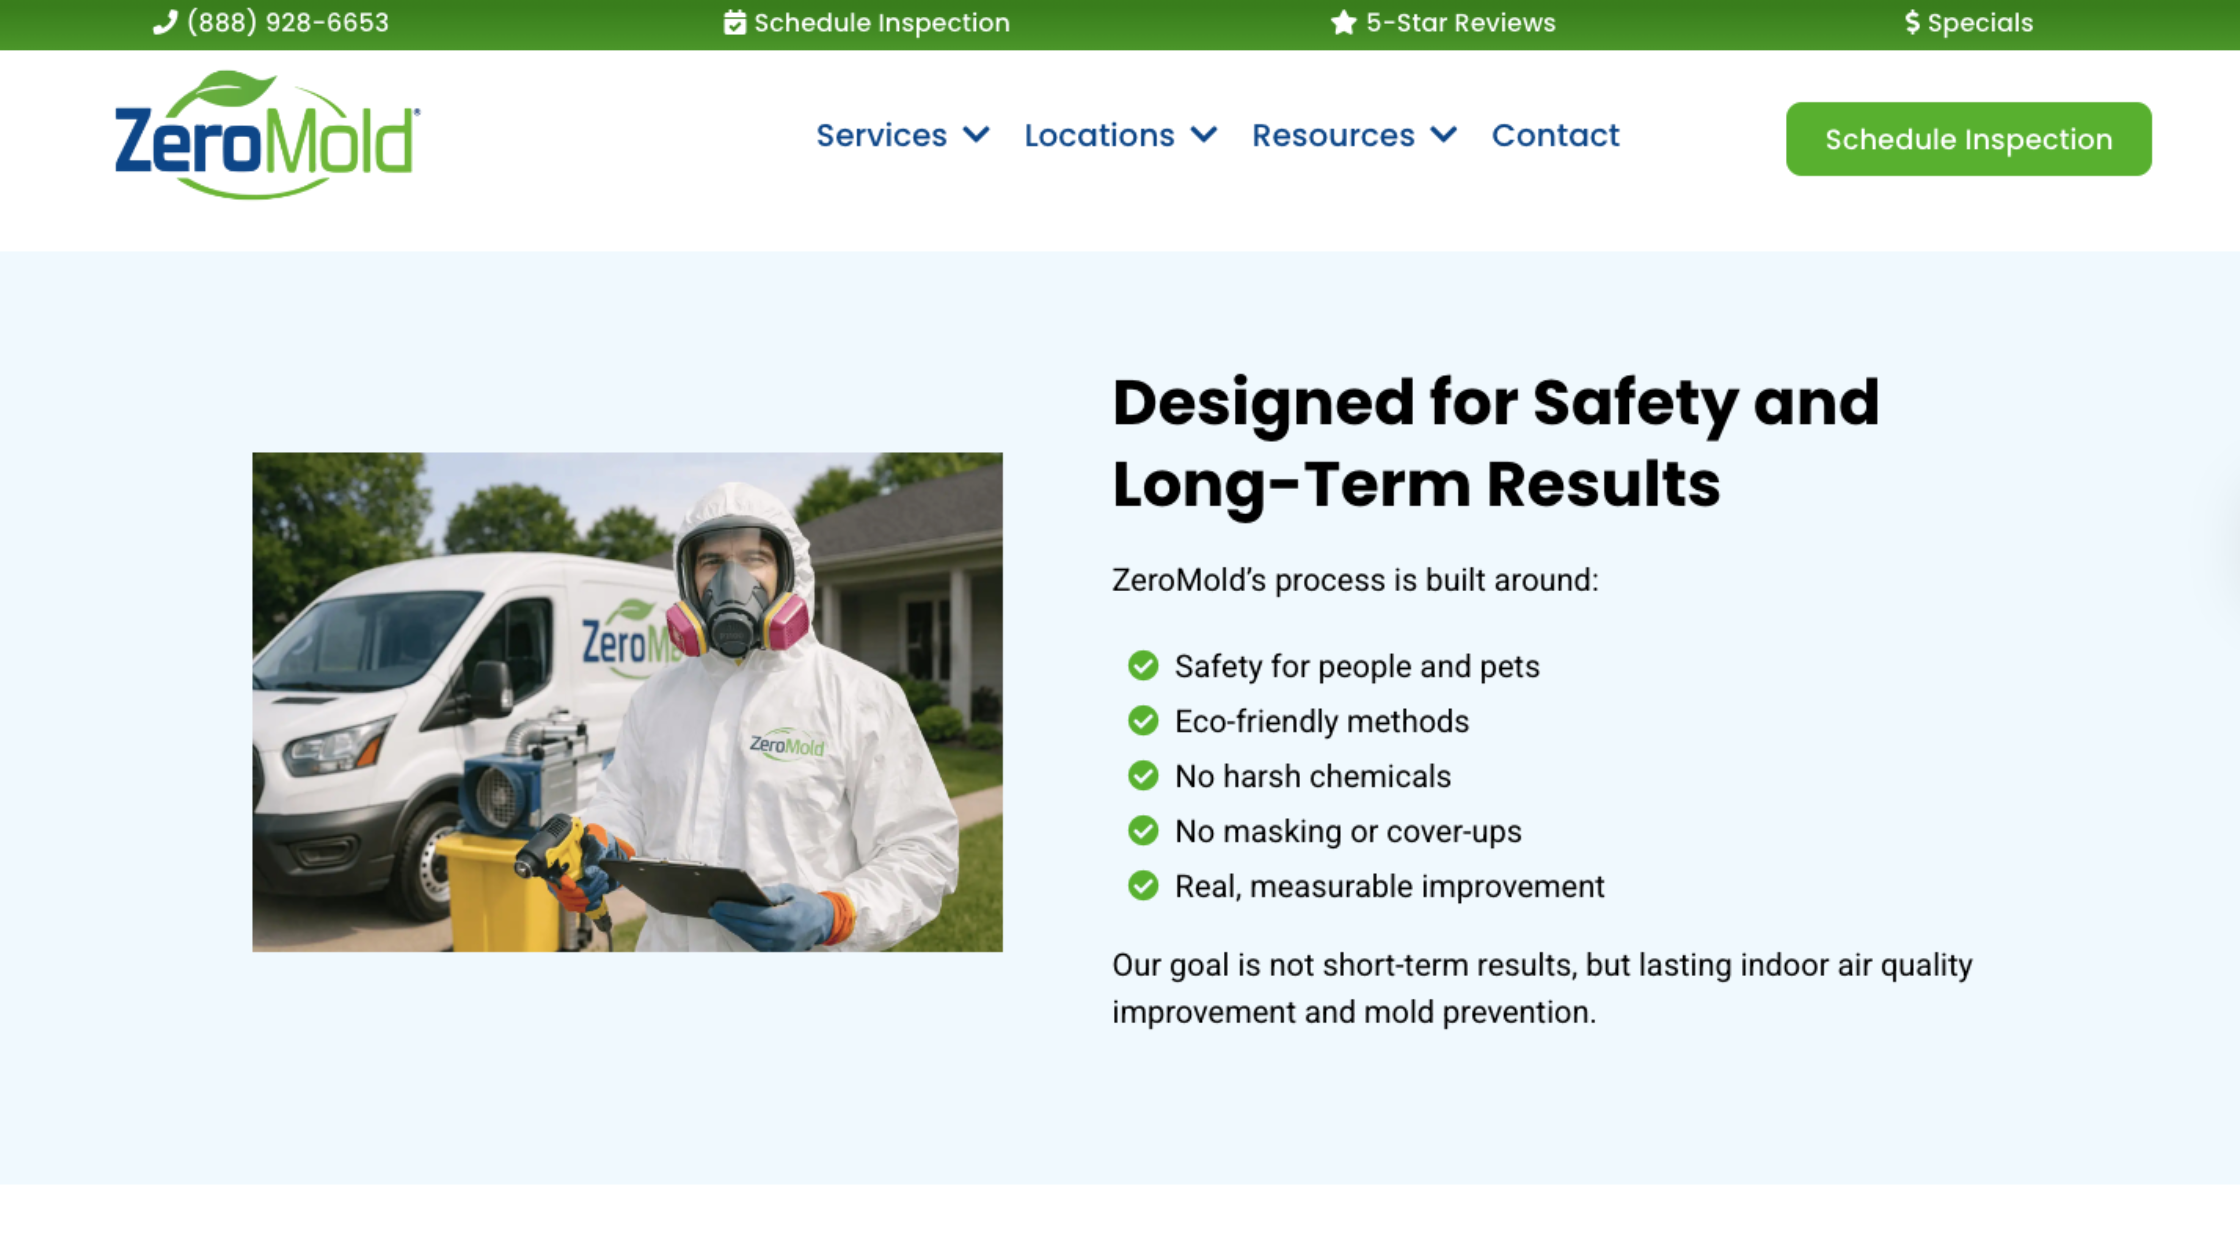The width and height of the screenshot is (2240, 1260).
Task: Open the Specials link in top bar
Action: click(1980, 22)
